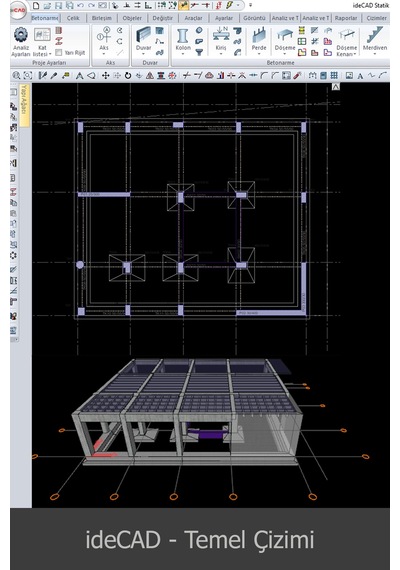Switch to the Çelik ribbon tab
This screenshot has height=570, width=400.
(73, 18)
